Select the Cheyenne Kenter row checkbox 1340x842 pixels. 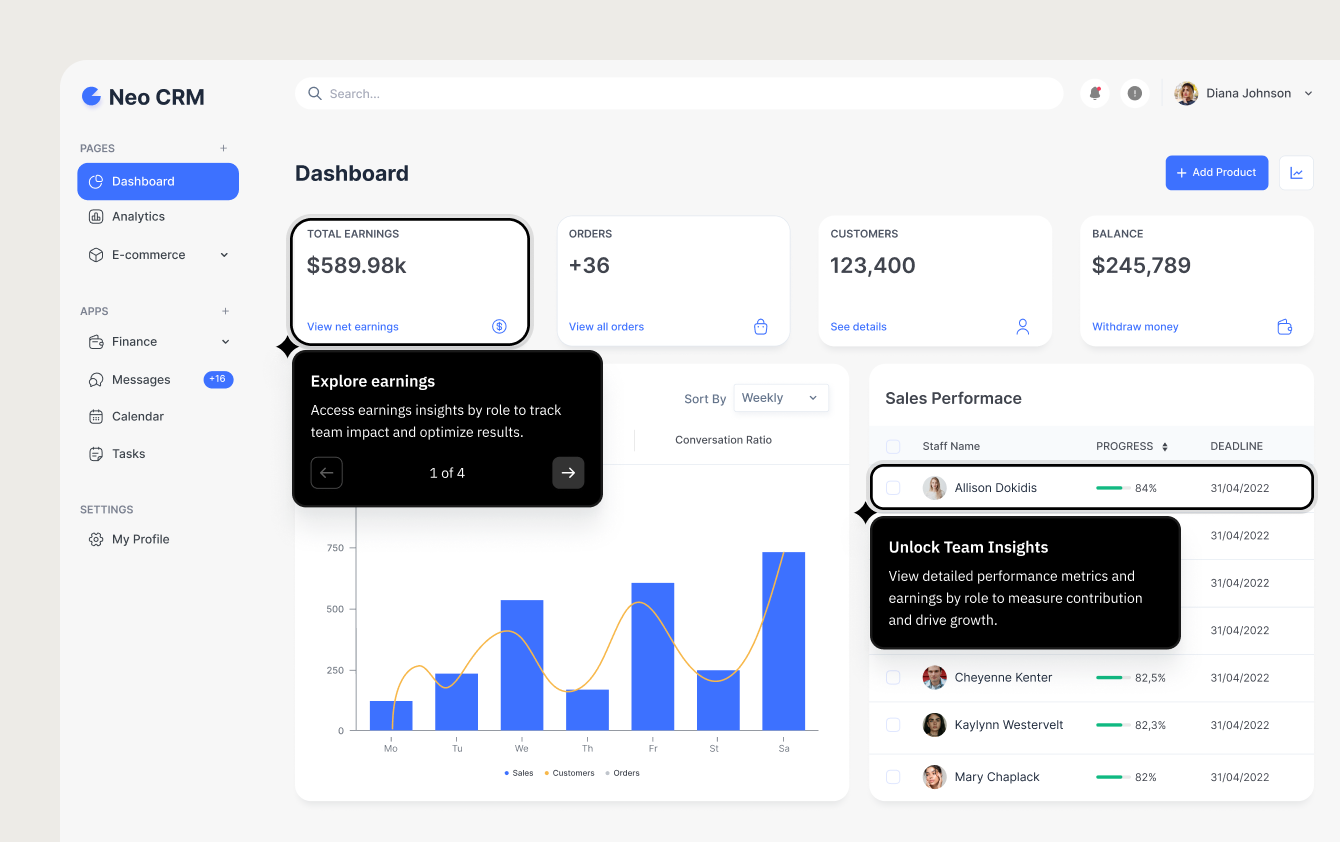pyautogui.click(x=893, y=678)
